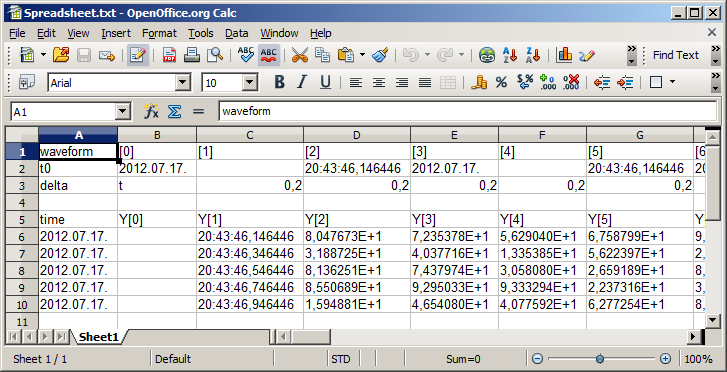Click Find Text field

tap(676, 55)
